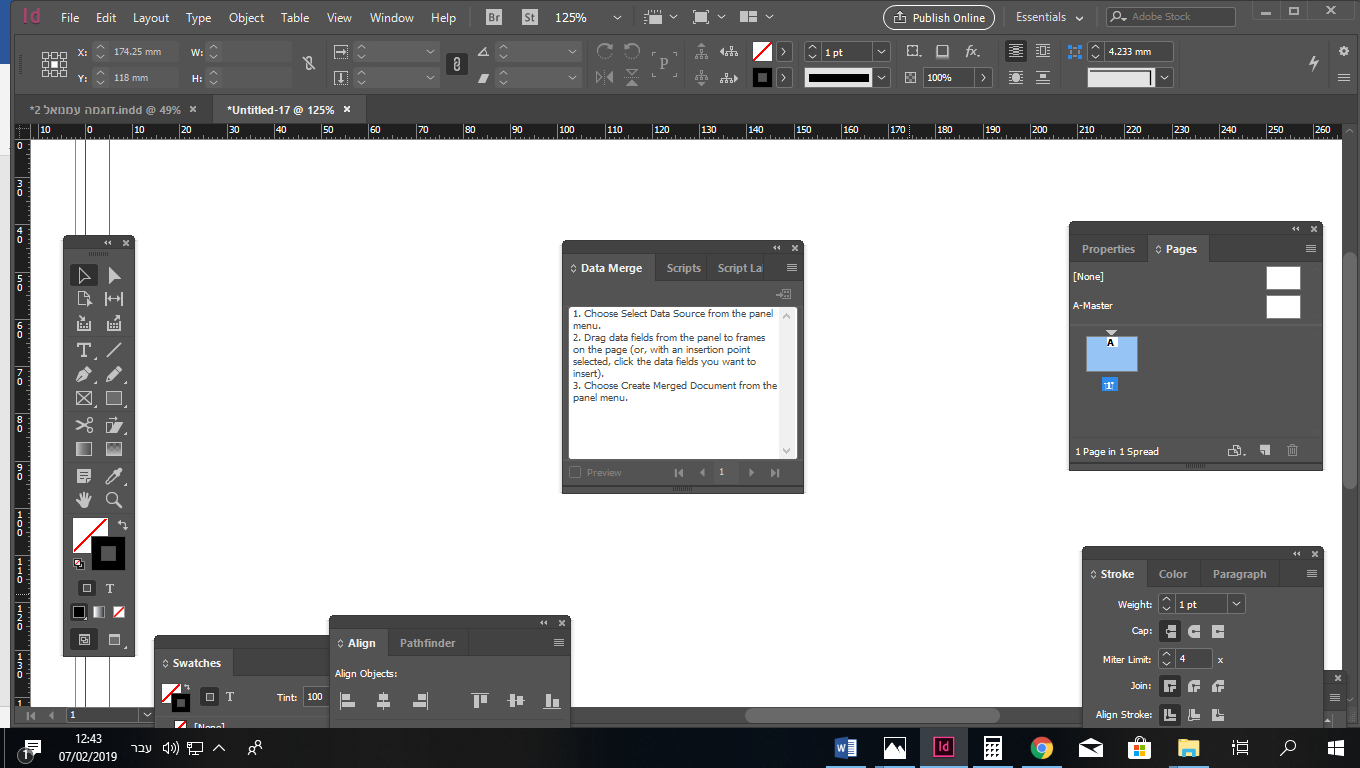Image resolution: width=1360 pixels, height=768 pixels.
Task: Click the Align horizontal centers icon
Action: click(383, 700)
